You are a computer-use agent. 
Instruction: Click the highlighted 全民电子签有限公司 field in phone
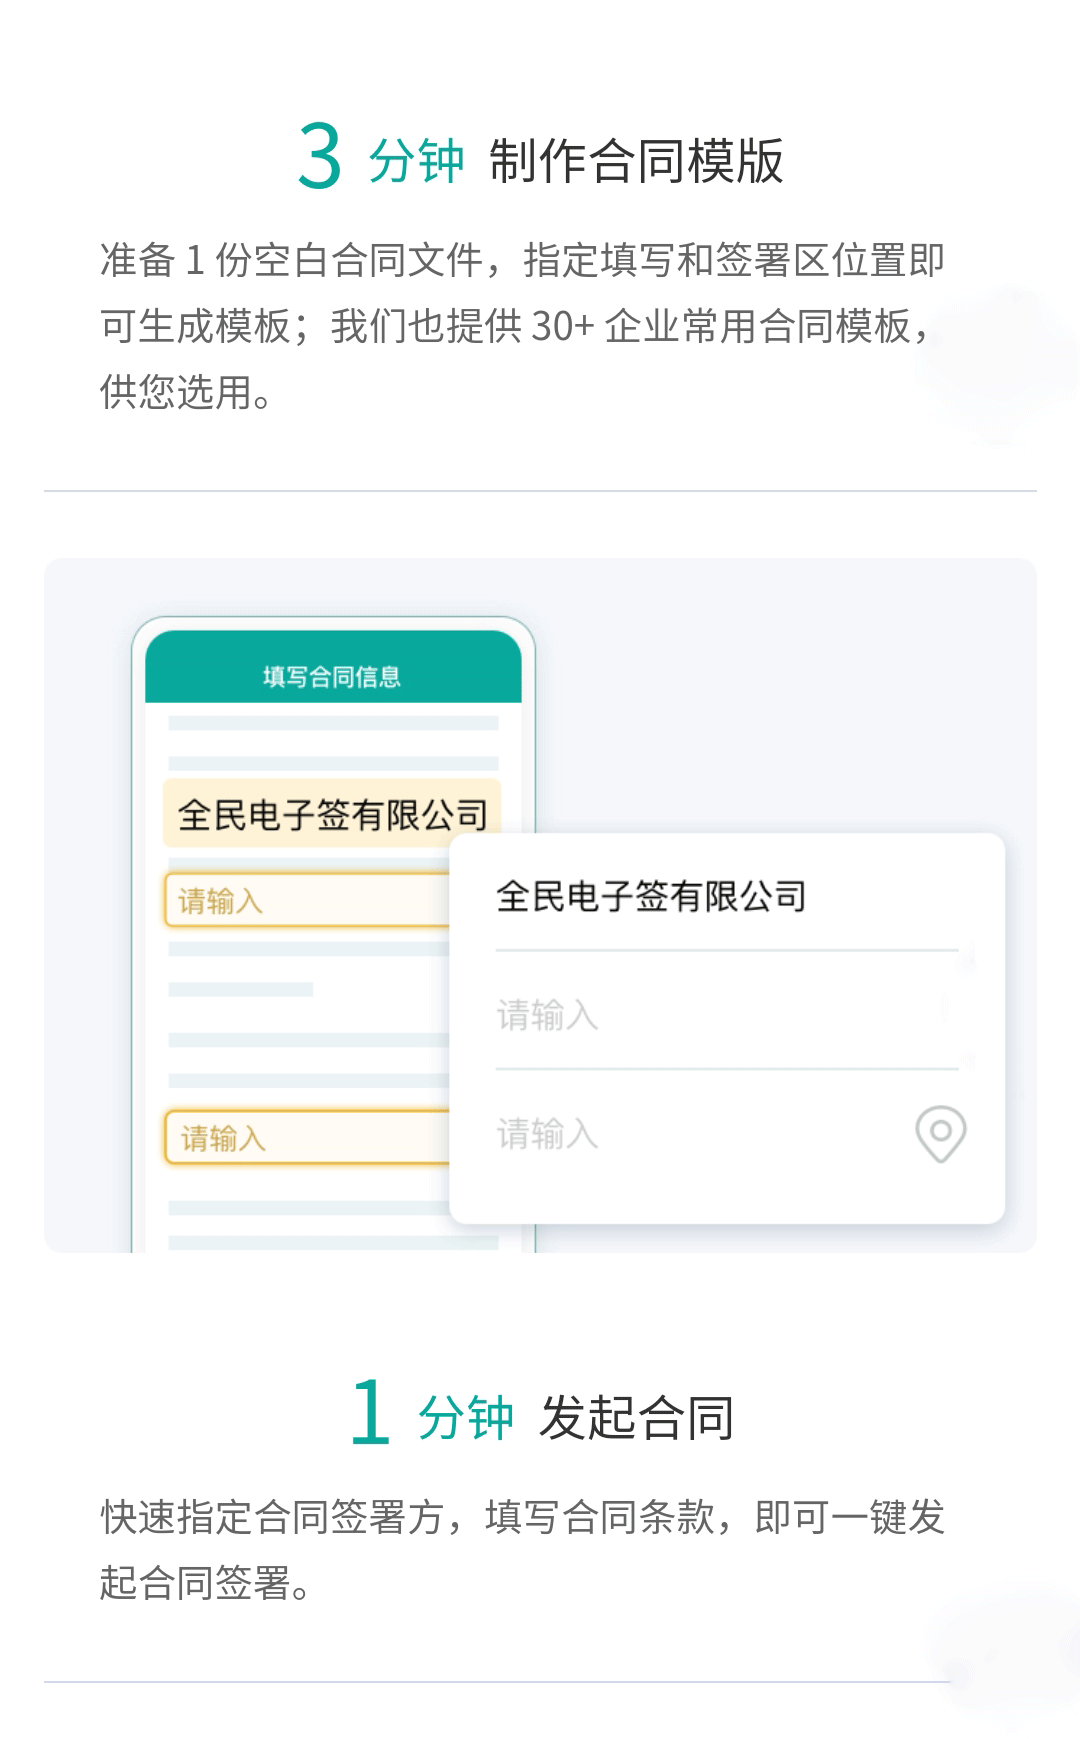click(x=332, y=815)
